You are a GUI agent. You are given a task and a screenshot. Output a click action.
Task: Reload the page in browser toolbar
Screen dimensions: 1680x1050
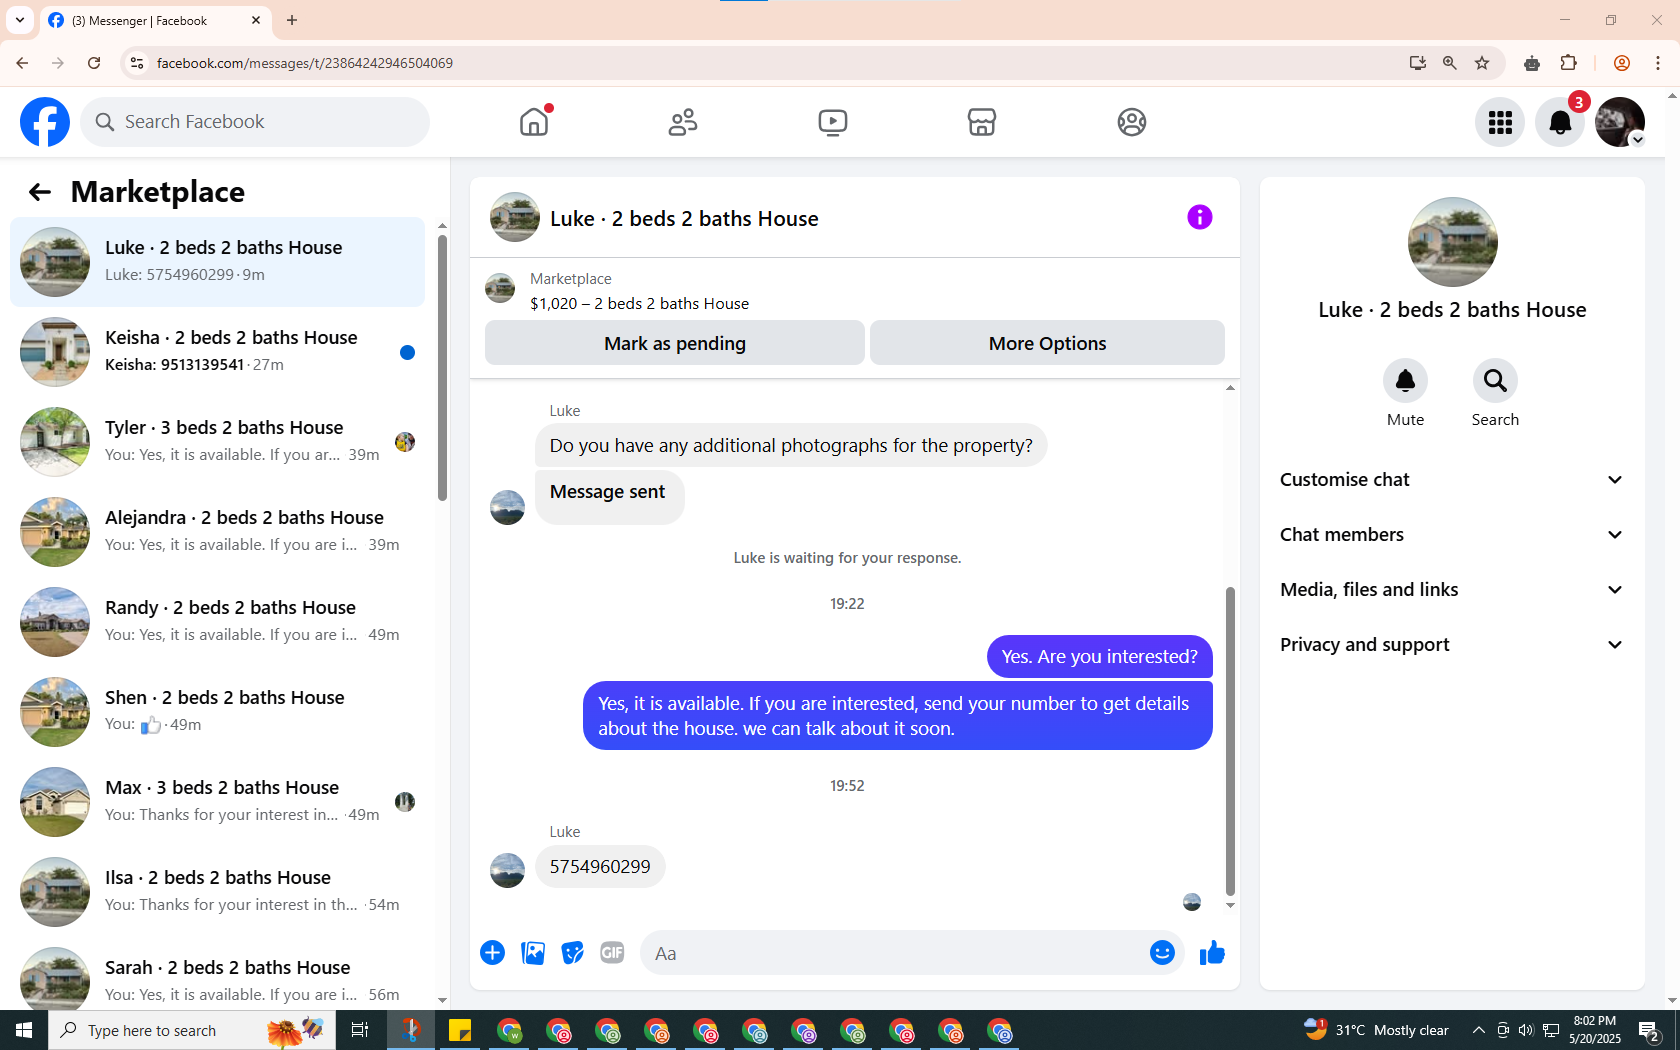[x=94, y=63]
